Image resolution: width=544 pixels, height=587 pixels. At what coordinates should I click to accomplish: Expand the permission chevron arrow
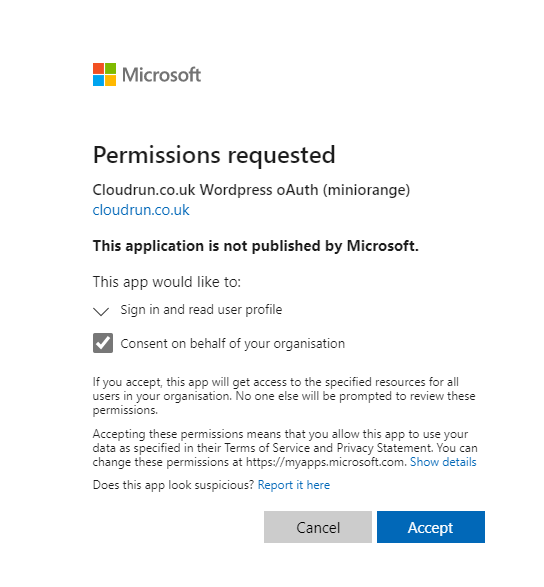(101, 311)
